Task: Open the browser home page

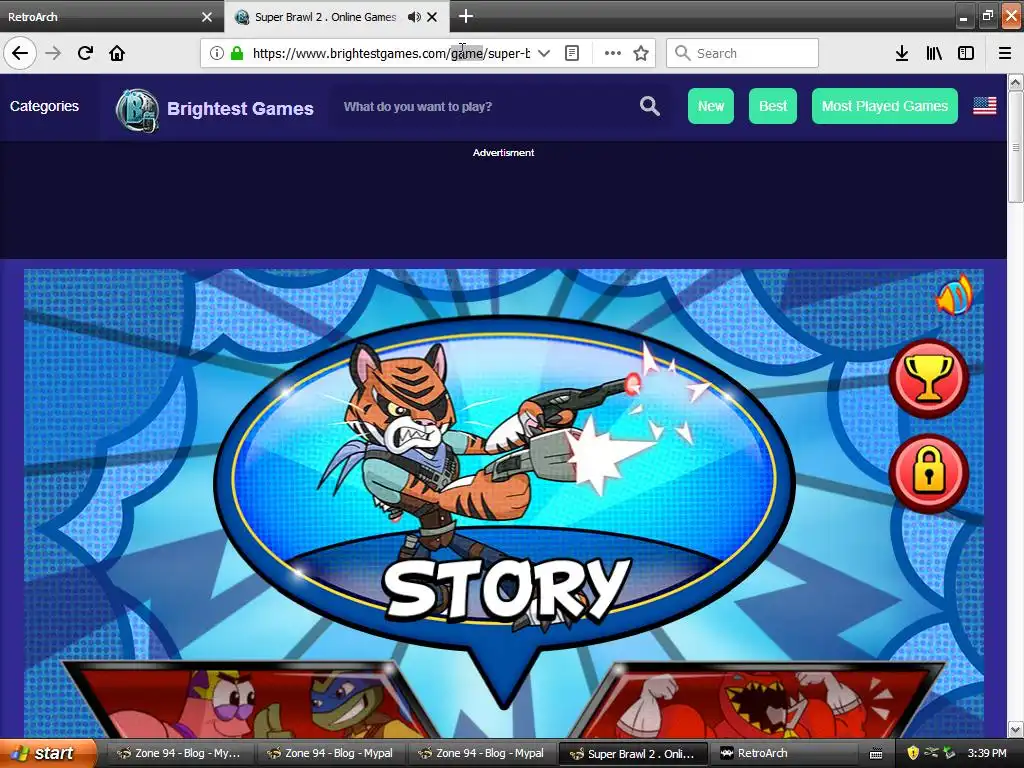Action: tap(117, 53)
